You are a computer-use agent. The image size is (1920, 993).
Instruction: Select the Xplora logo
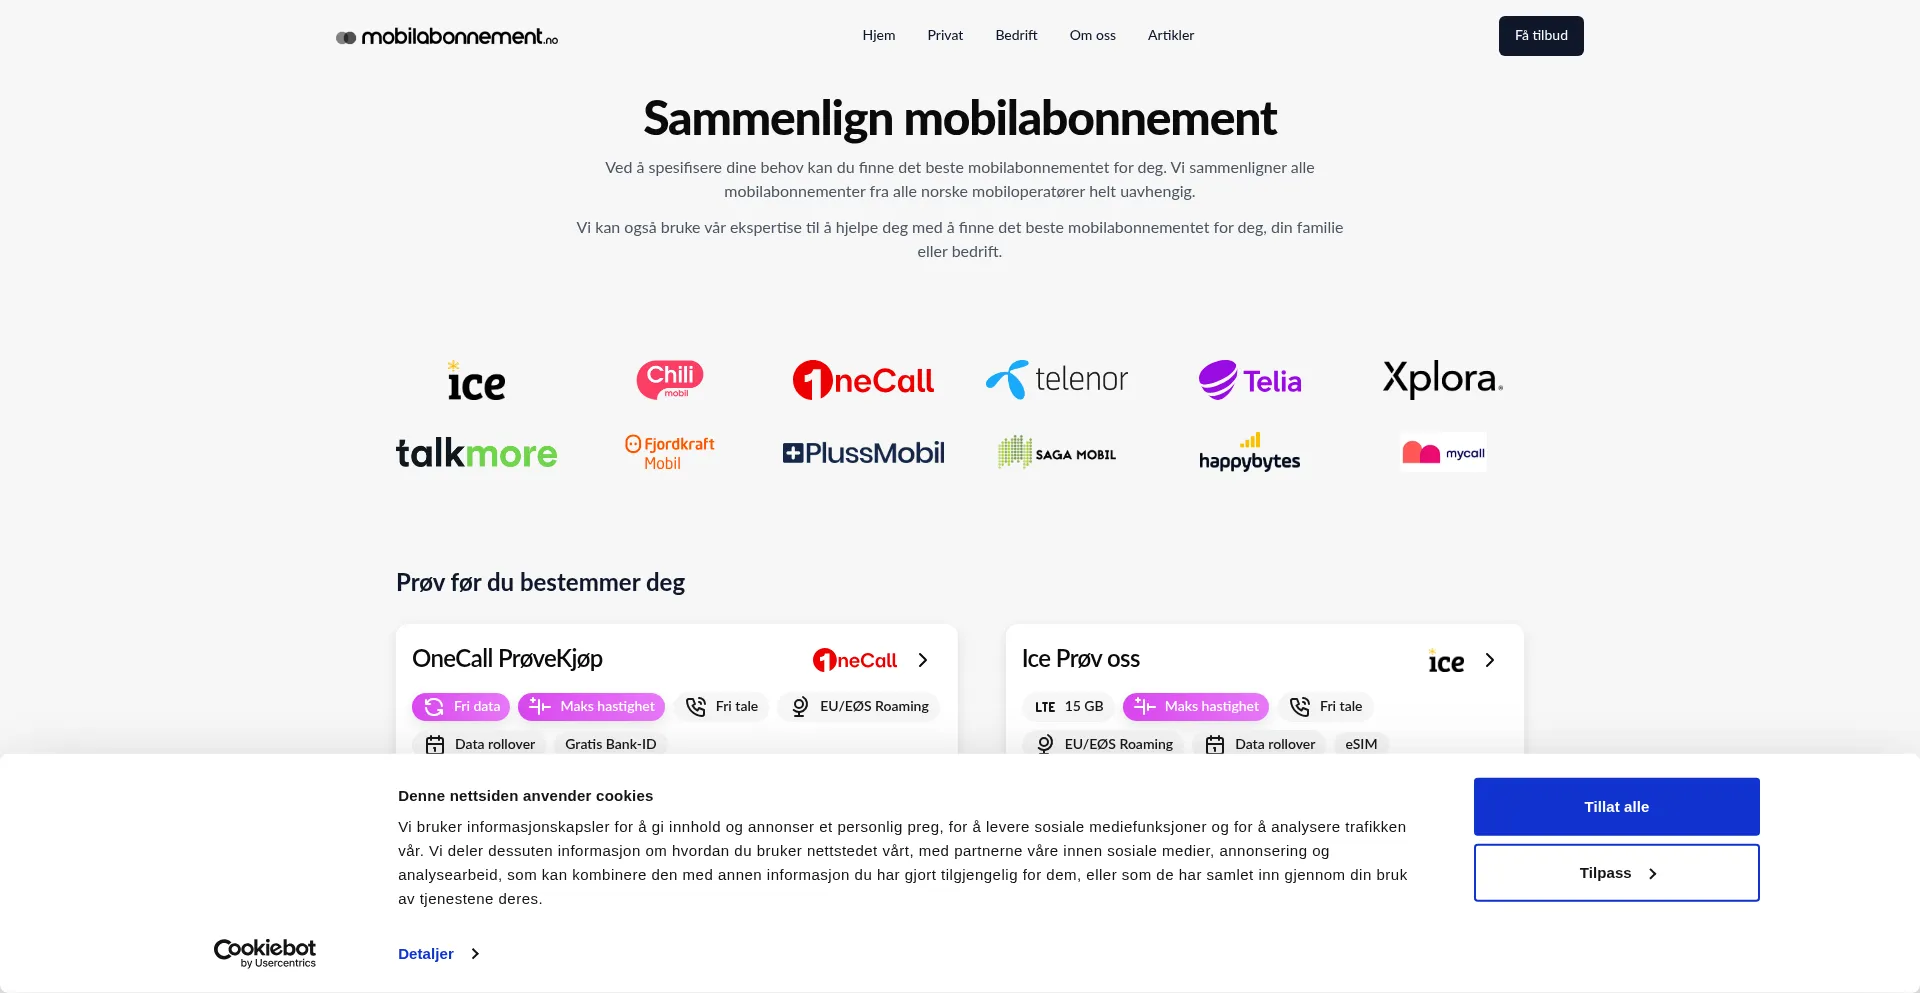tap(1443, 379)
